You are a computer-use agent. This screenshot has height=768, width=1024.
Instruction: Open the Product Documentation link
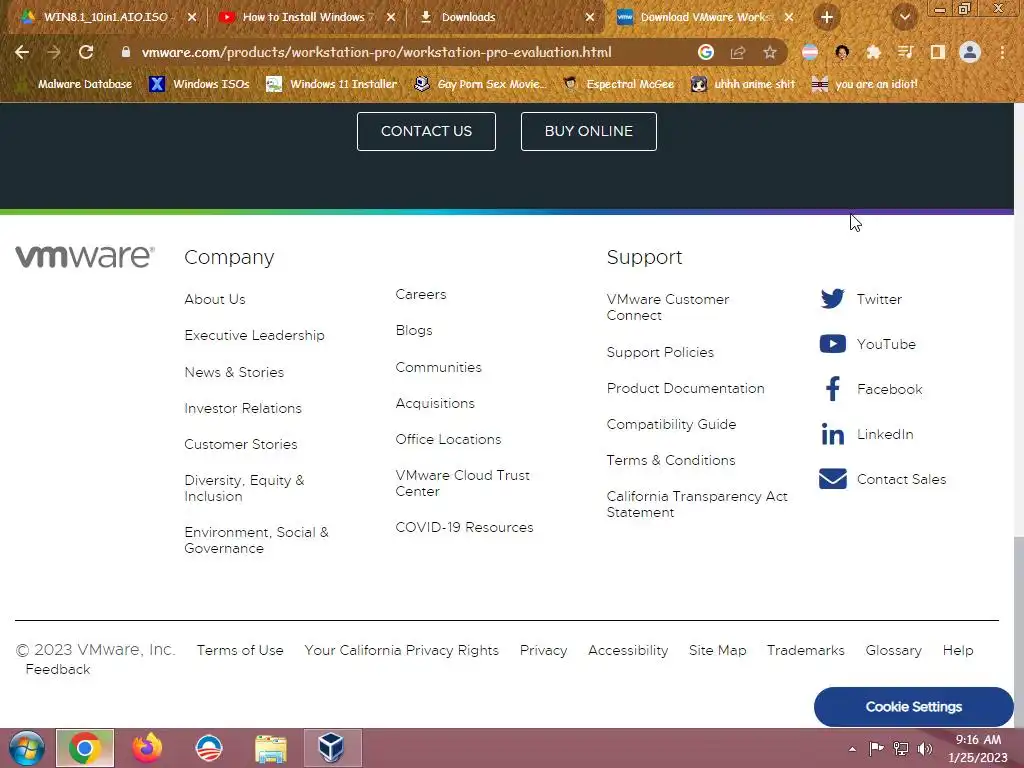point(685,389)
